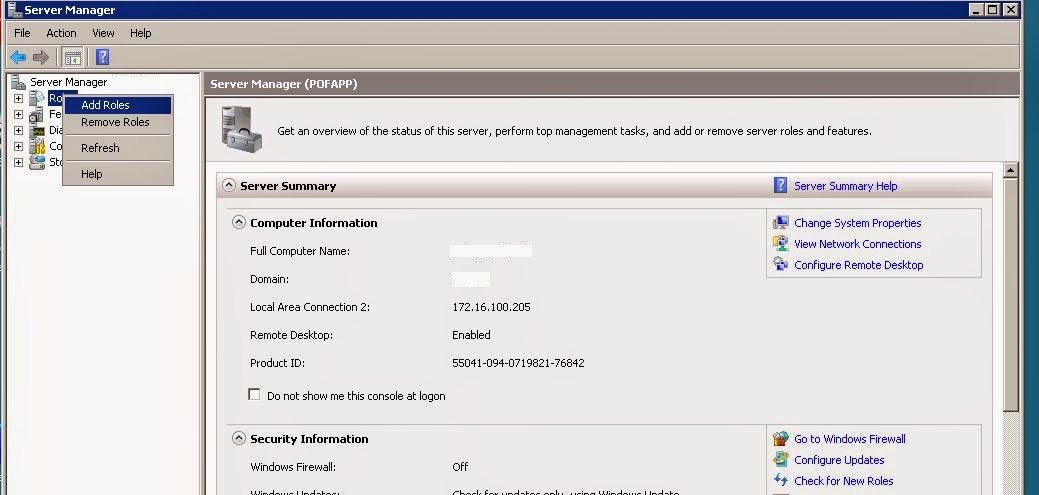
Task: Expand the Diagnostics ('Dia') node plus box
Action: pyautogui.click(x=18, y=131)
